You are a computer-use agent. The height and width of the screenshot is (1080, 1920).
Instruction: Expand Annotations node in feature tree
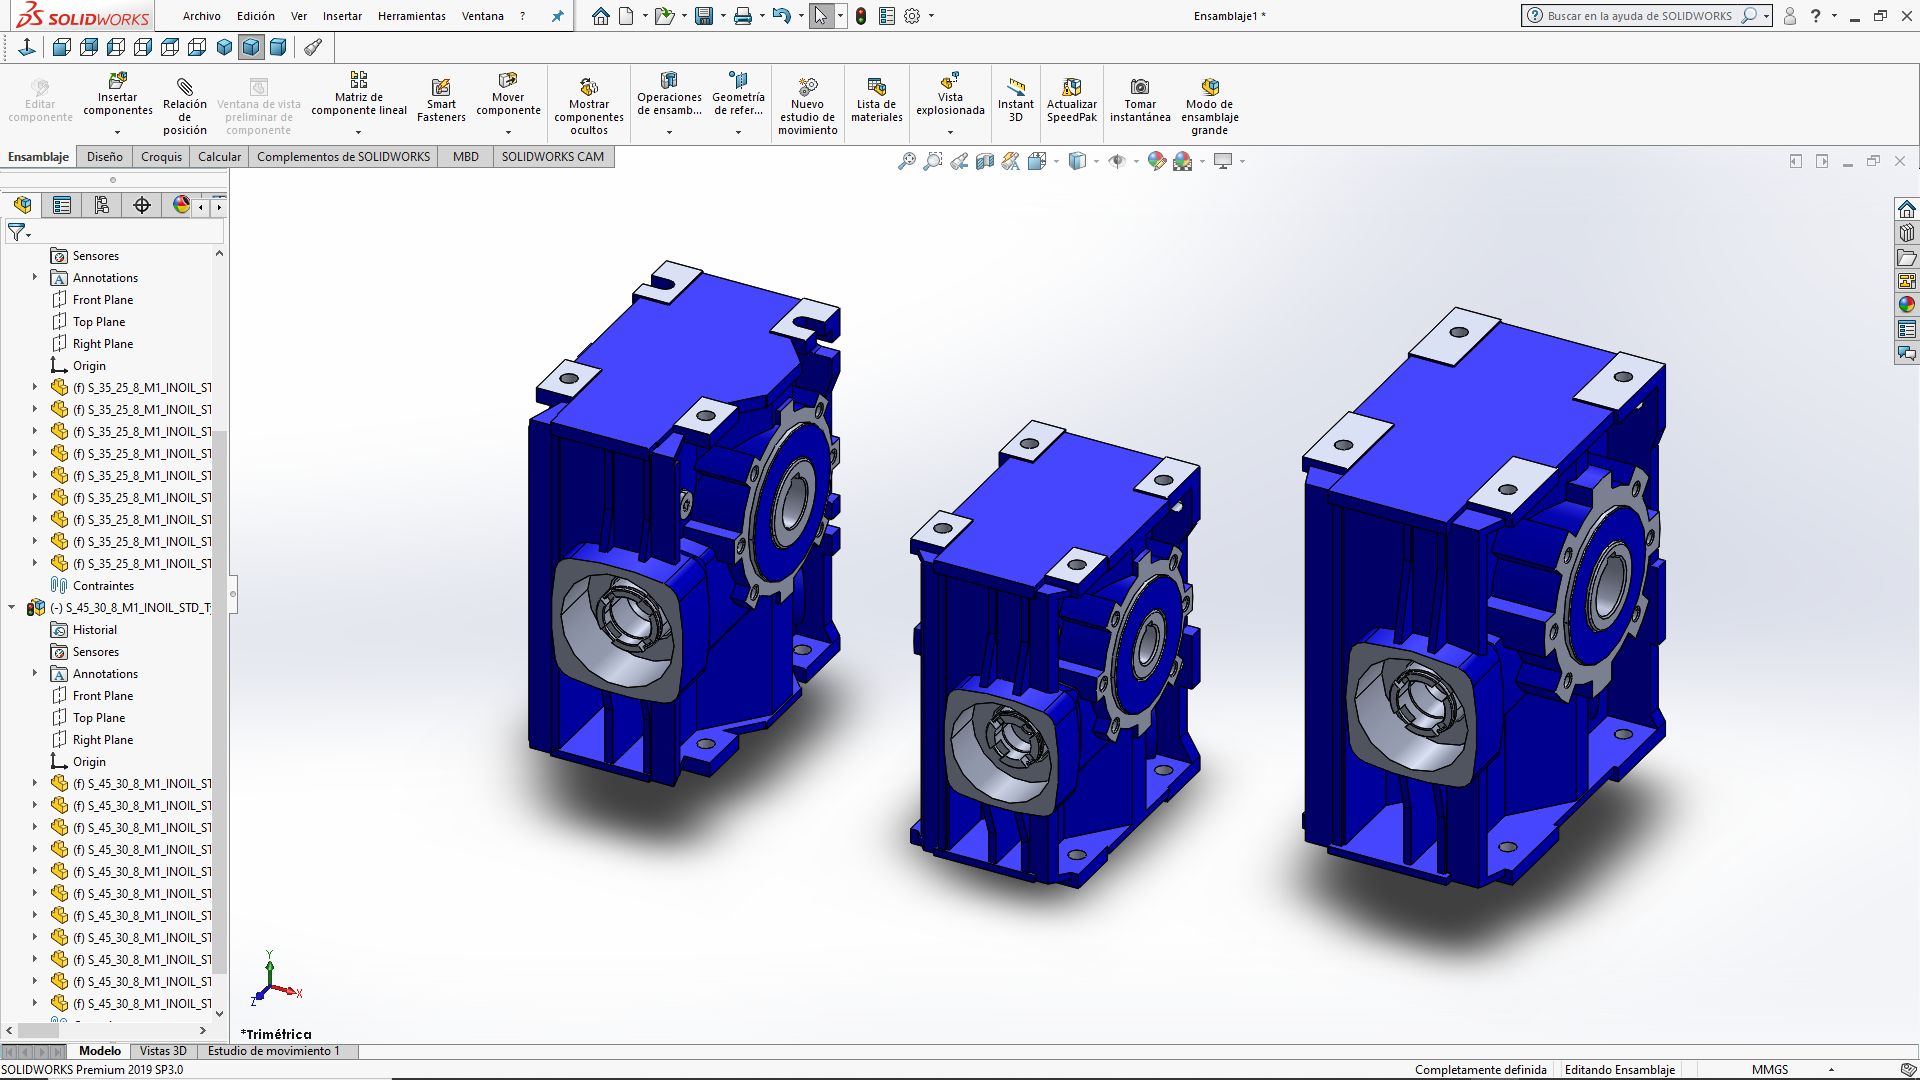(35, 278)
